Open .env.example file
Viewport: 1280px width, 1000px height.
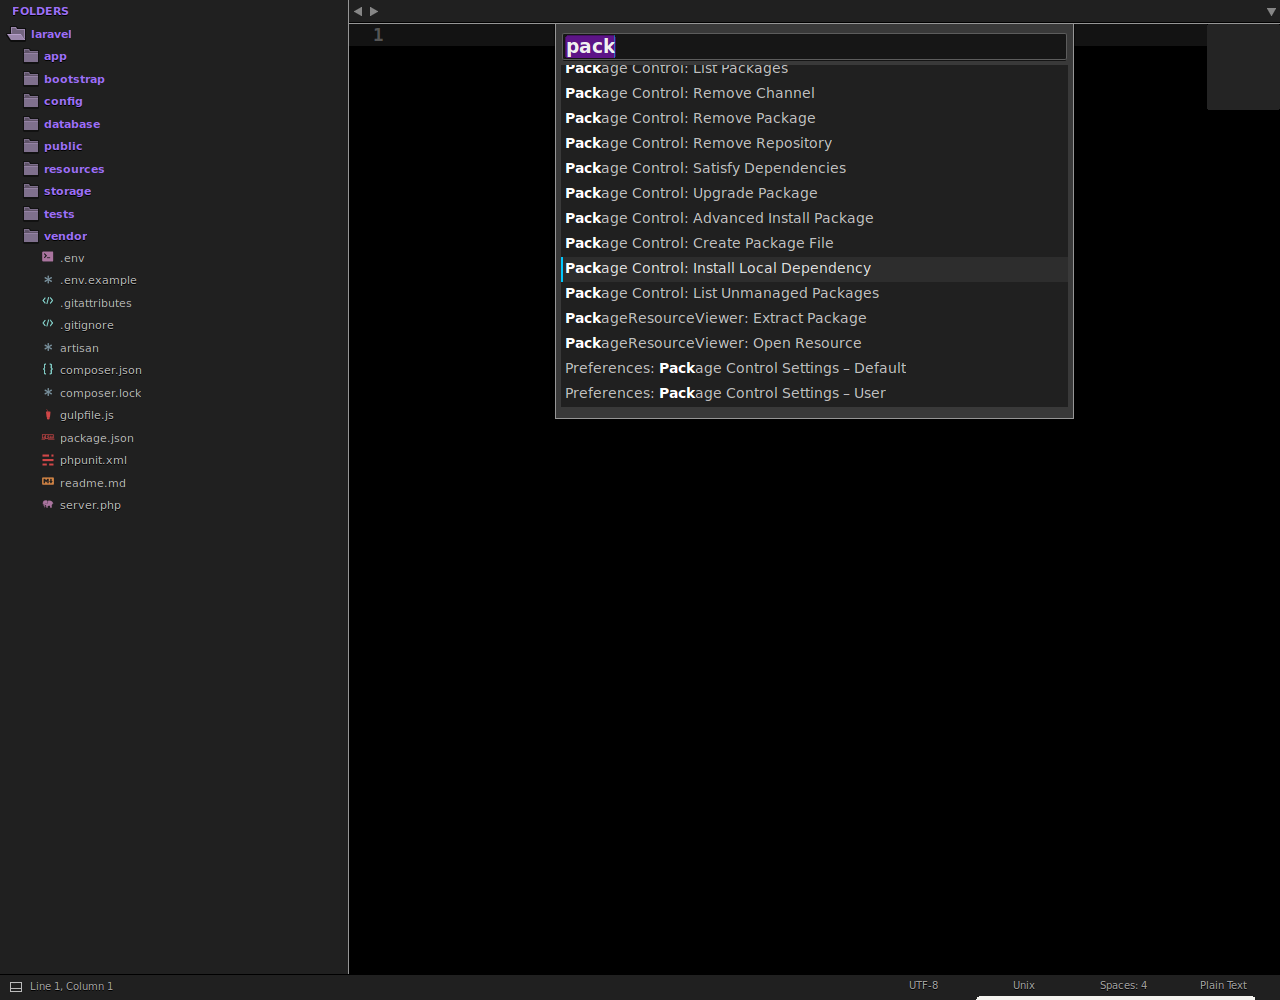tap(98, 280)
